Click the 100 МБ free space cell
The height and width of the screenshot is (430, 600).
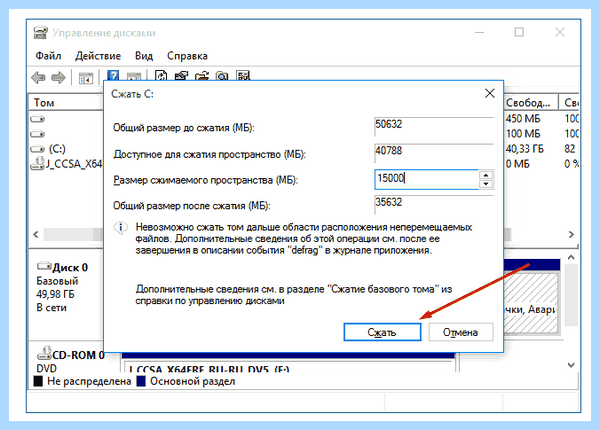click(523, 134)
